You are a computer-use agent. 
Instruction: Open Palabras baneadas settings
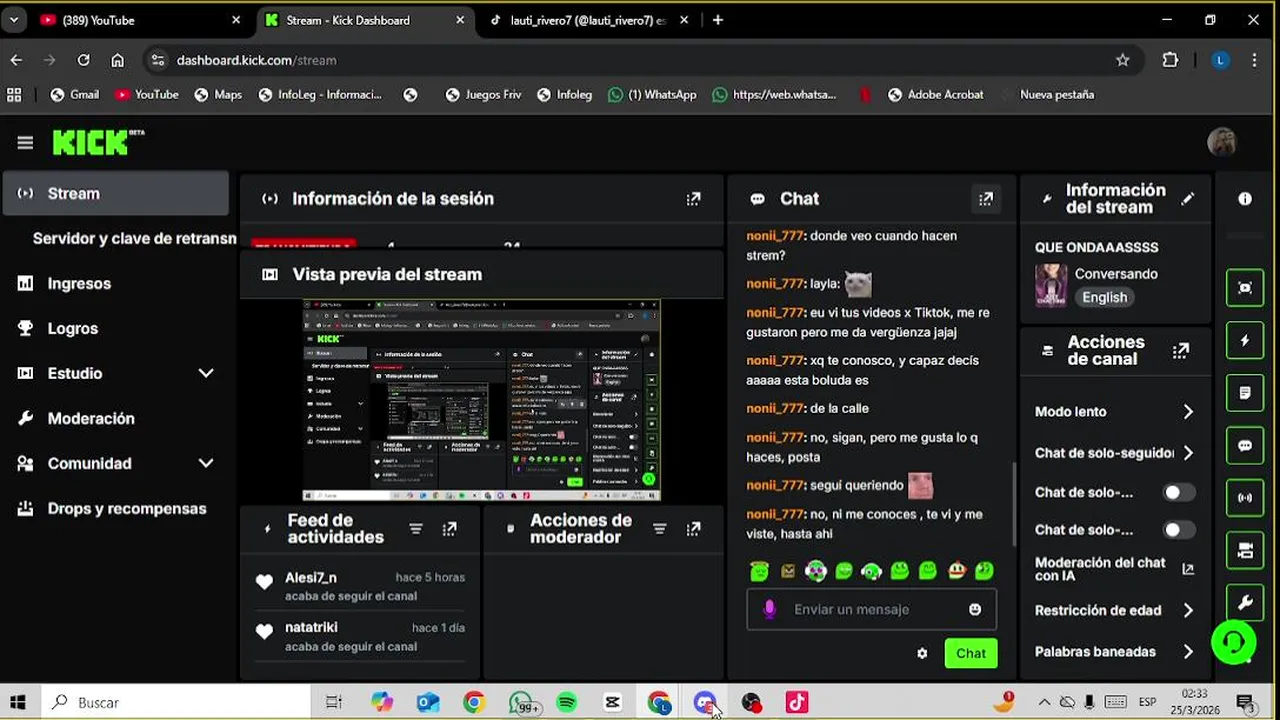[1114, 651]
